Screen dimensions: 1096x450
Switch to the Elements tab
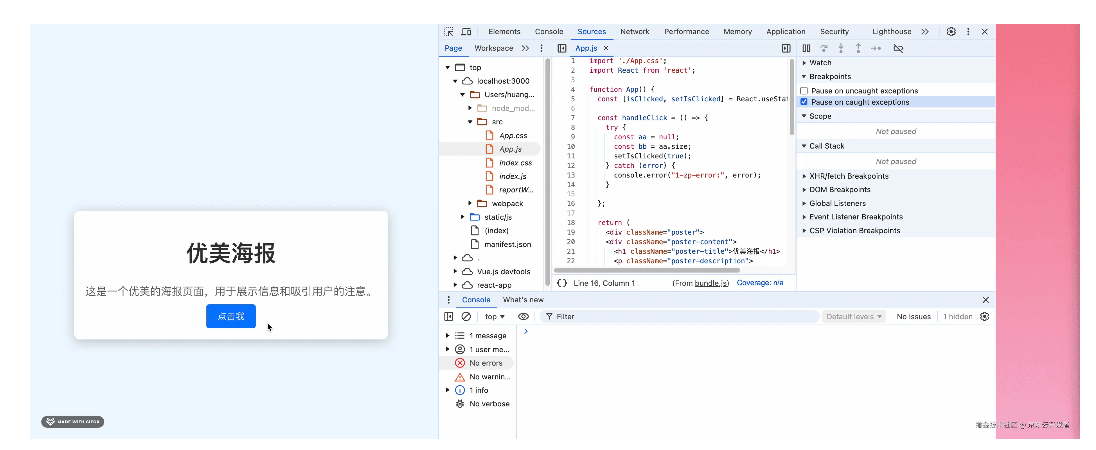(x=504, y=31)
